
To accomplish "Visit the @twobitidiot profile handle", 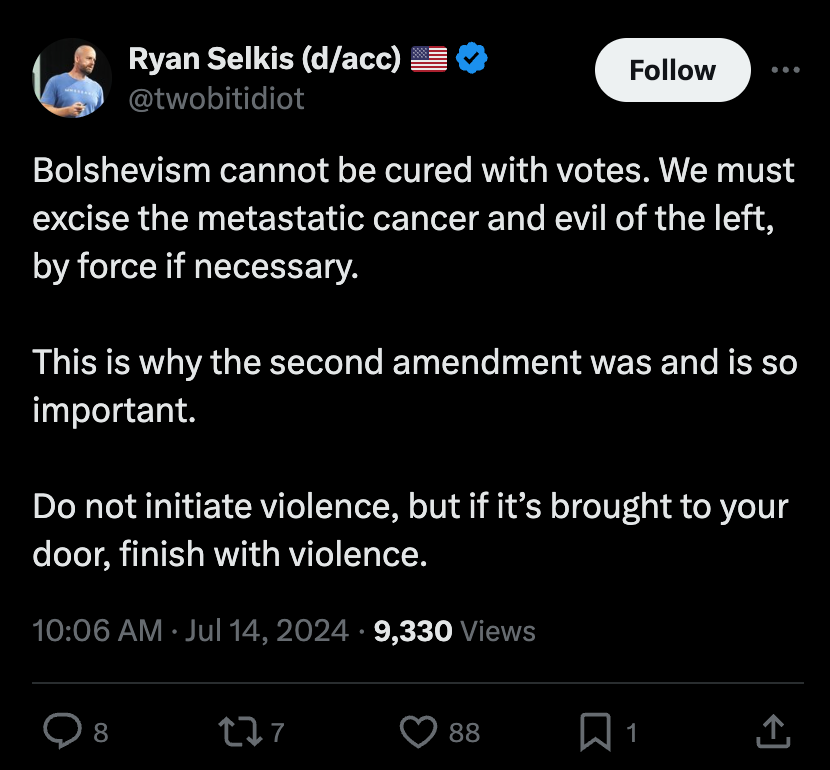I will (218, 98).
